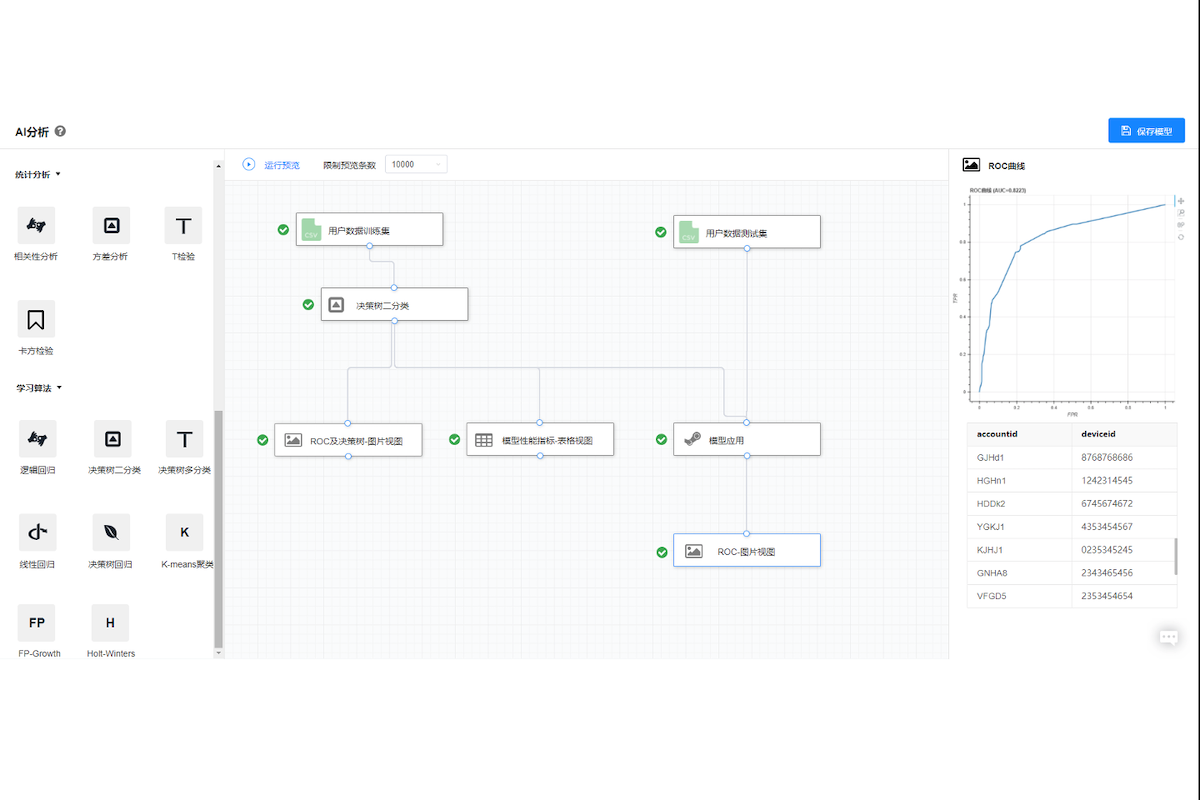
Task: Click the left panel scroll down arrow
Action: point(219,652)
